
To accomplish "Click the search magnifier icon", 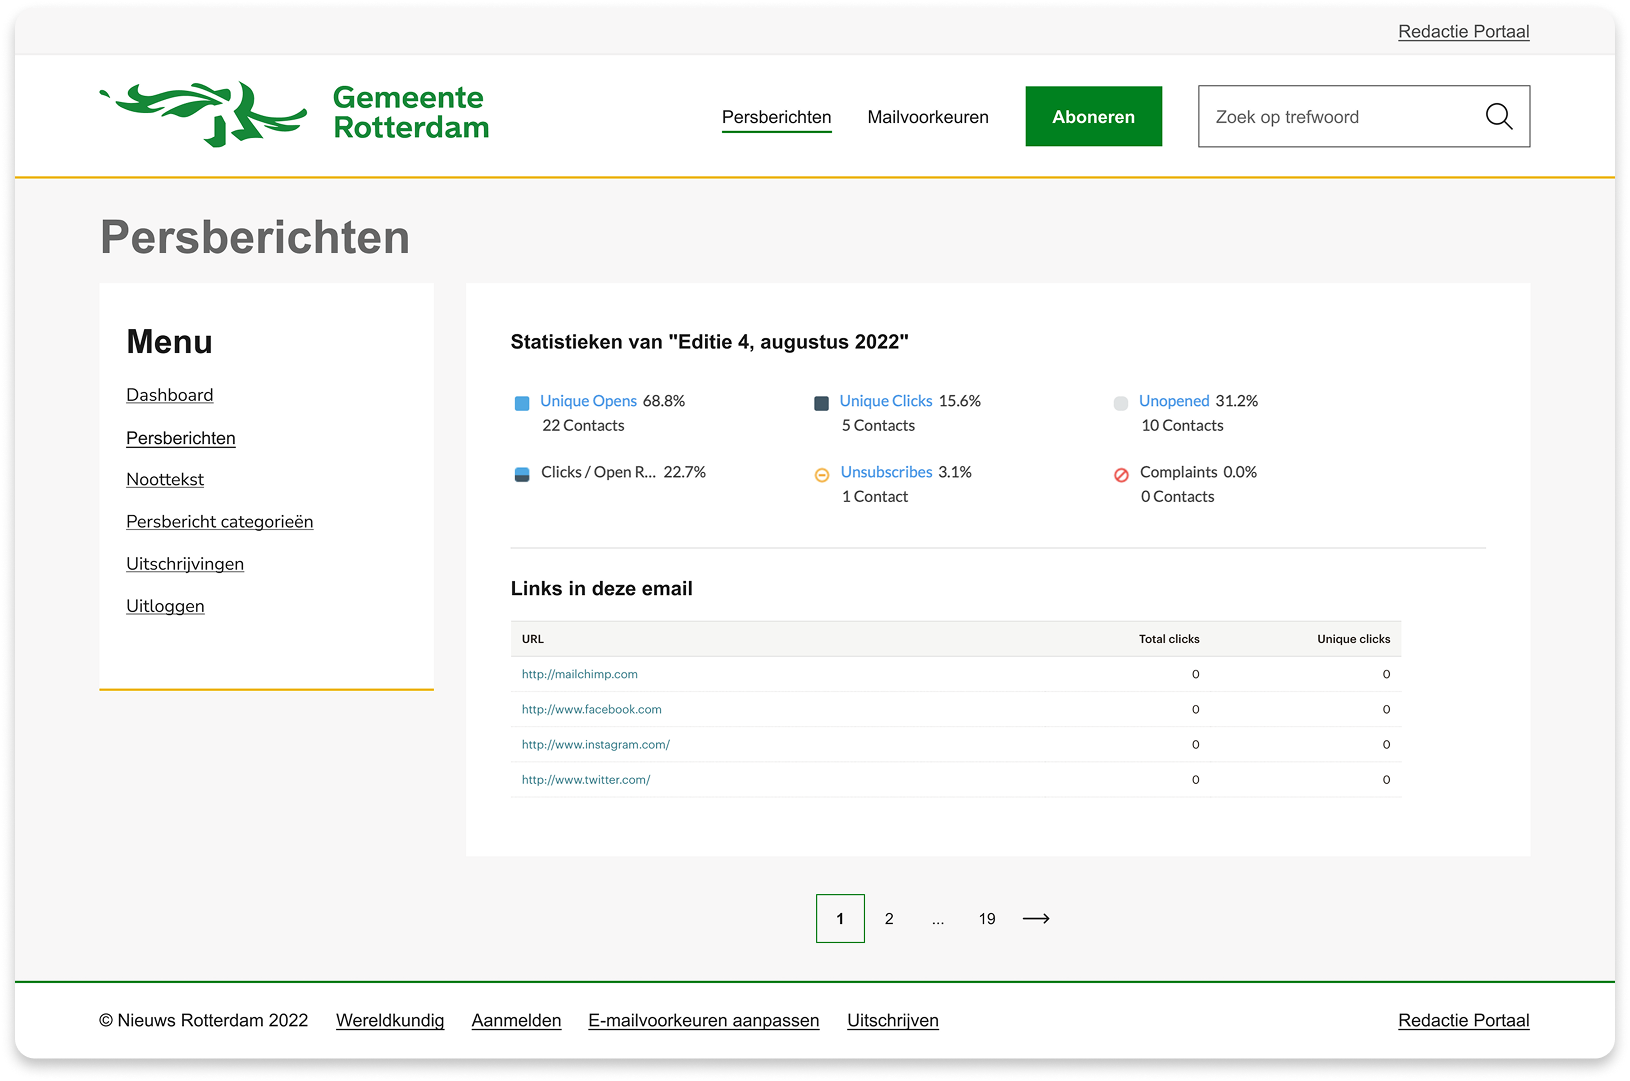I will coord(1498,117).
